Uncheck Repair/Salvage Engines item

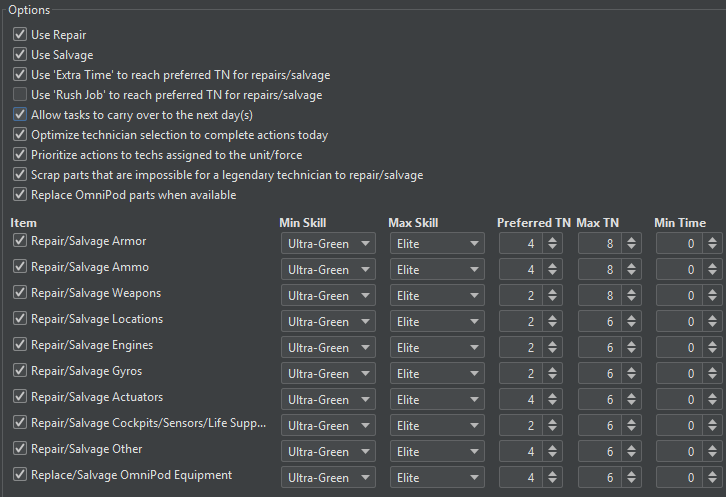(20, 345)
